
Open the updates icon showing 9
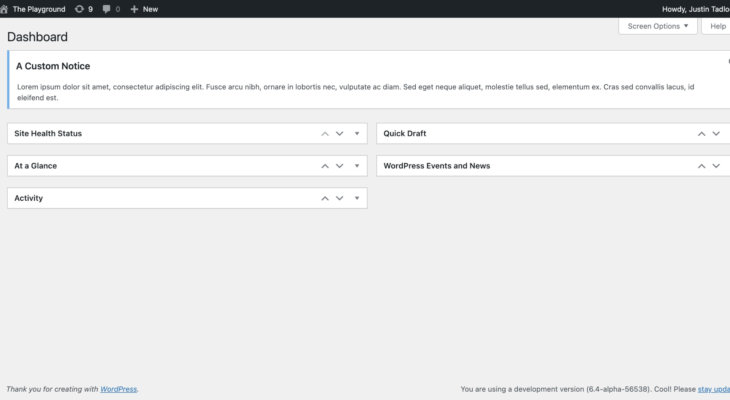(x=79, y=9)
